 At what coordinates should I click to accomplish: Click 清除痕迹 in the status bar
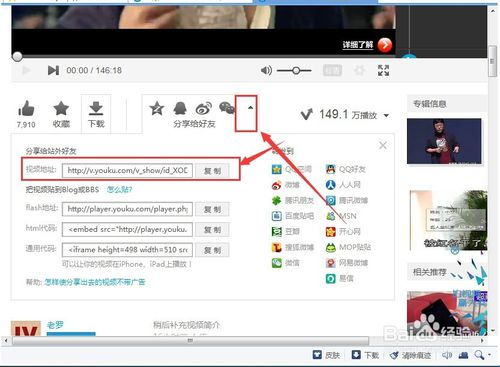point(411,355)
